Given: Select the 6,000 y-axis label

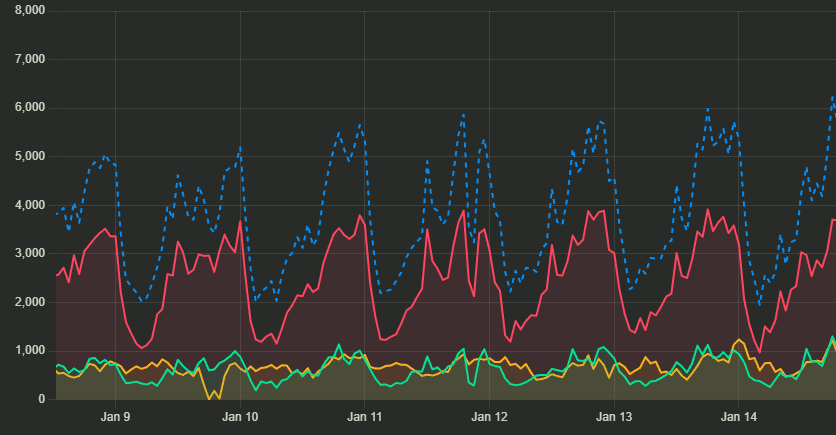Looking at the screenshot, I should point(26,108).
